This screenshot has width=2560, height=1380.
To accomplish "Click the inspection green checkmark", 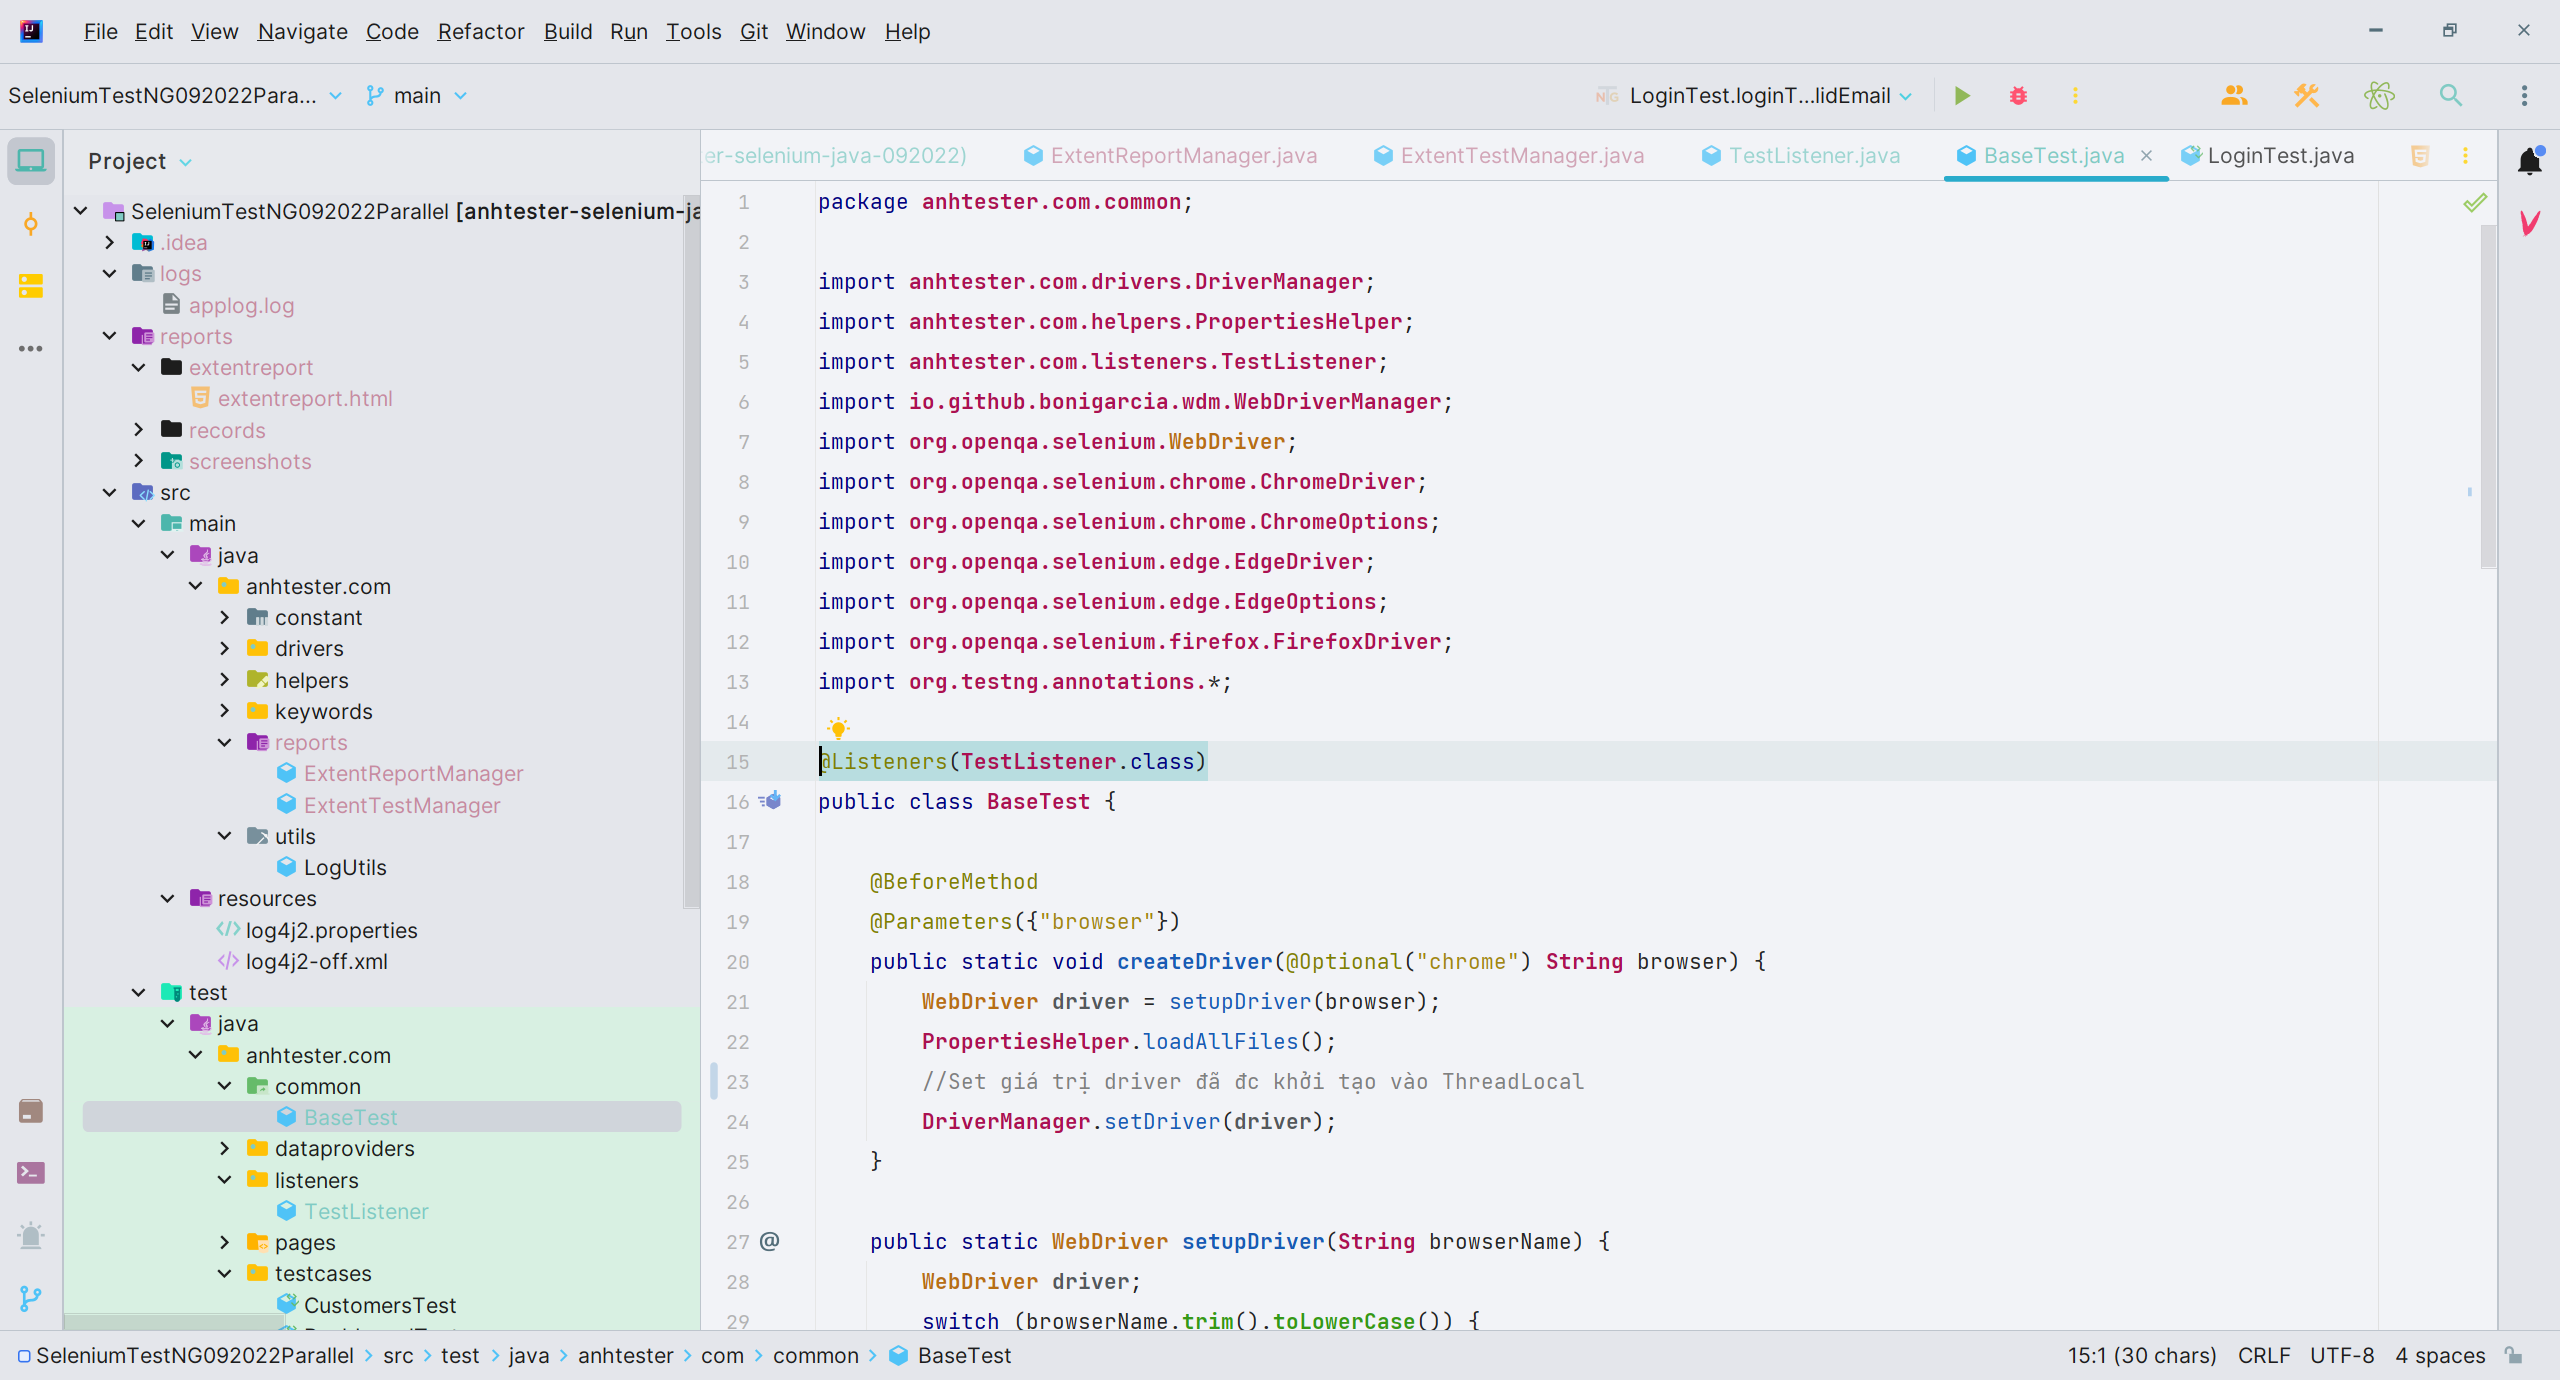I will [2475, 203].
